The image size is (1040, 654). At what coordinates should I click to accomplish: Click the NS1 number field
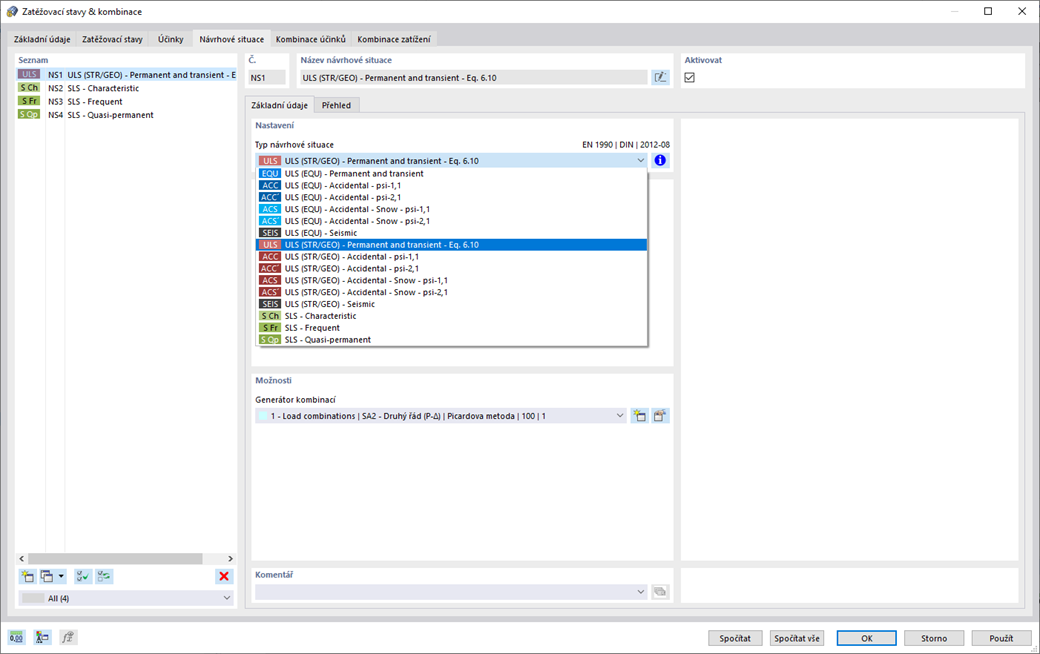tap(267, 78)
